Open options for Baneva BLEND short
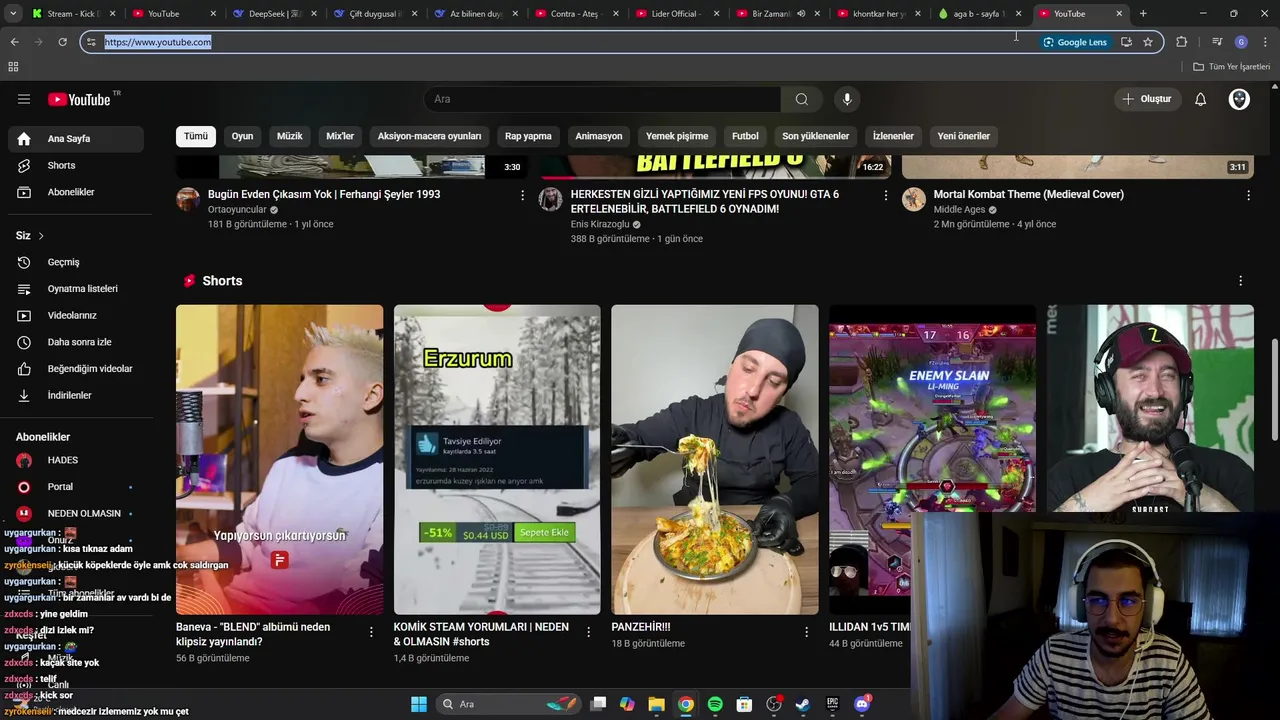 [x=371, y=632]
